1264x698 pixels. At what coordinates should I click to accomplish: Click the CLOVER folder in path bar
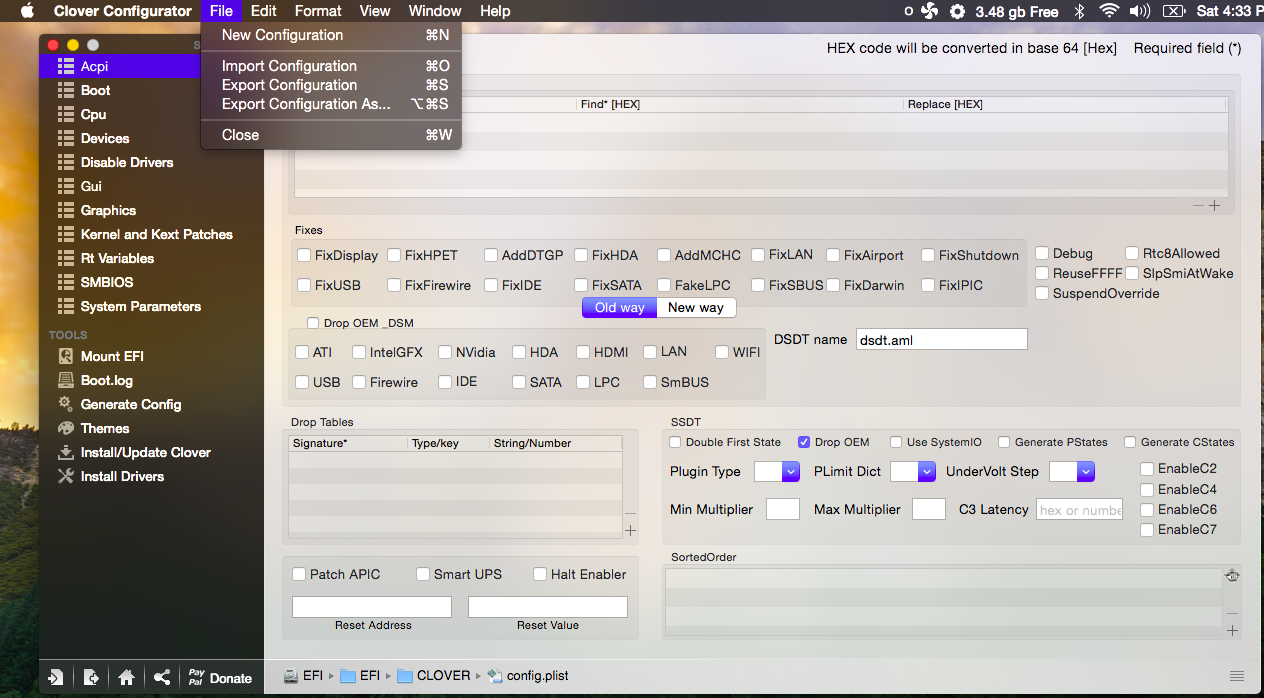[x=433, y=676]
